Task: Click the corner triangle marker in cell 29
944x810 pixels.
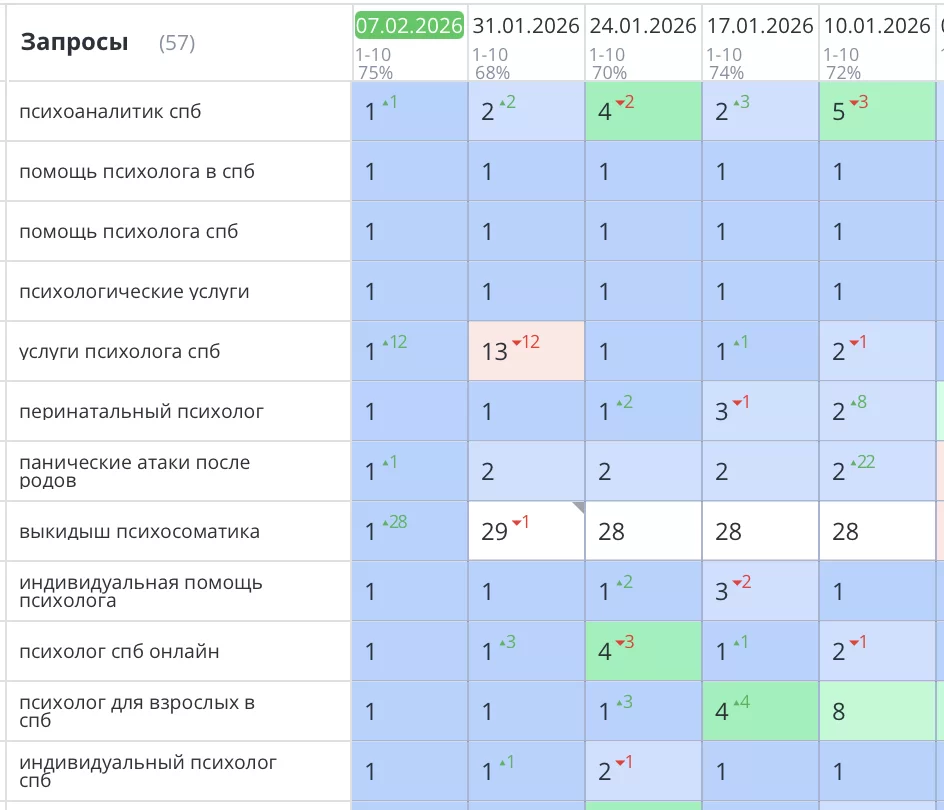Action: pyautogui.click(x=577, y=508)
